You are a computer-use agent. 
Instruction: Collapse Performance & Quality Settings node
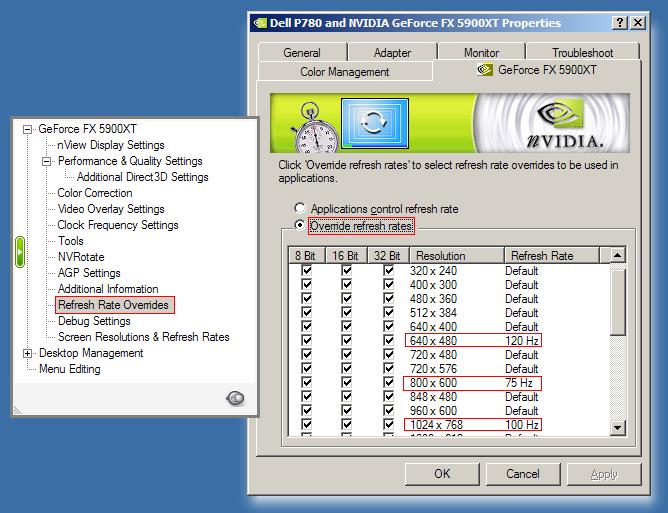pos(46,161)
